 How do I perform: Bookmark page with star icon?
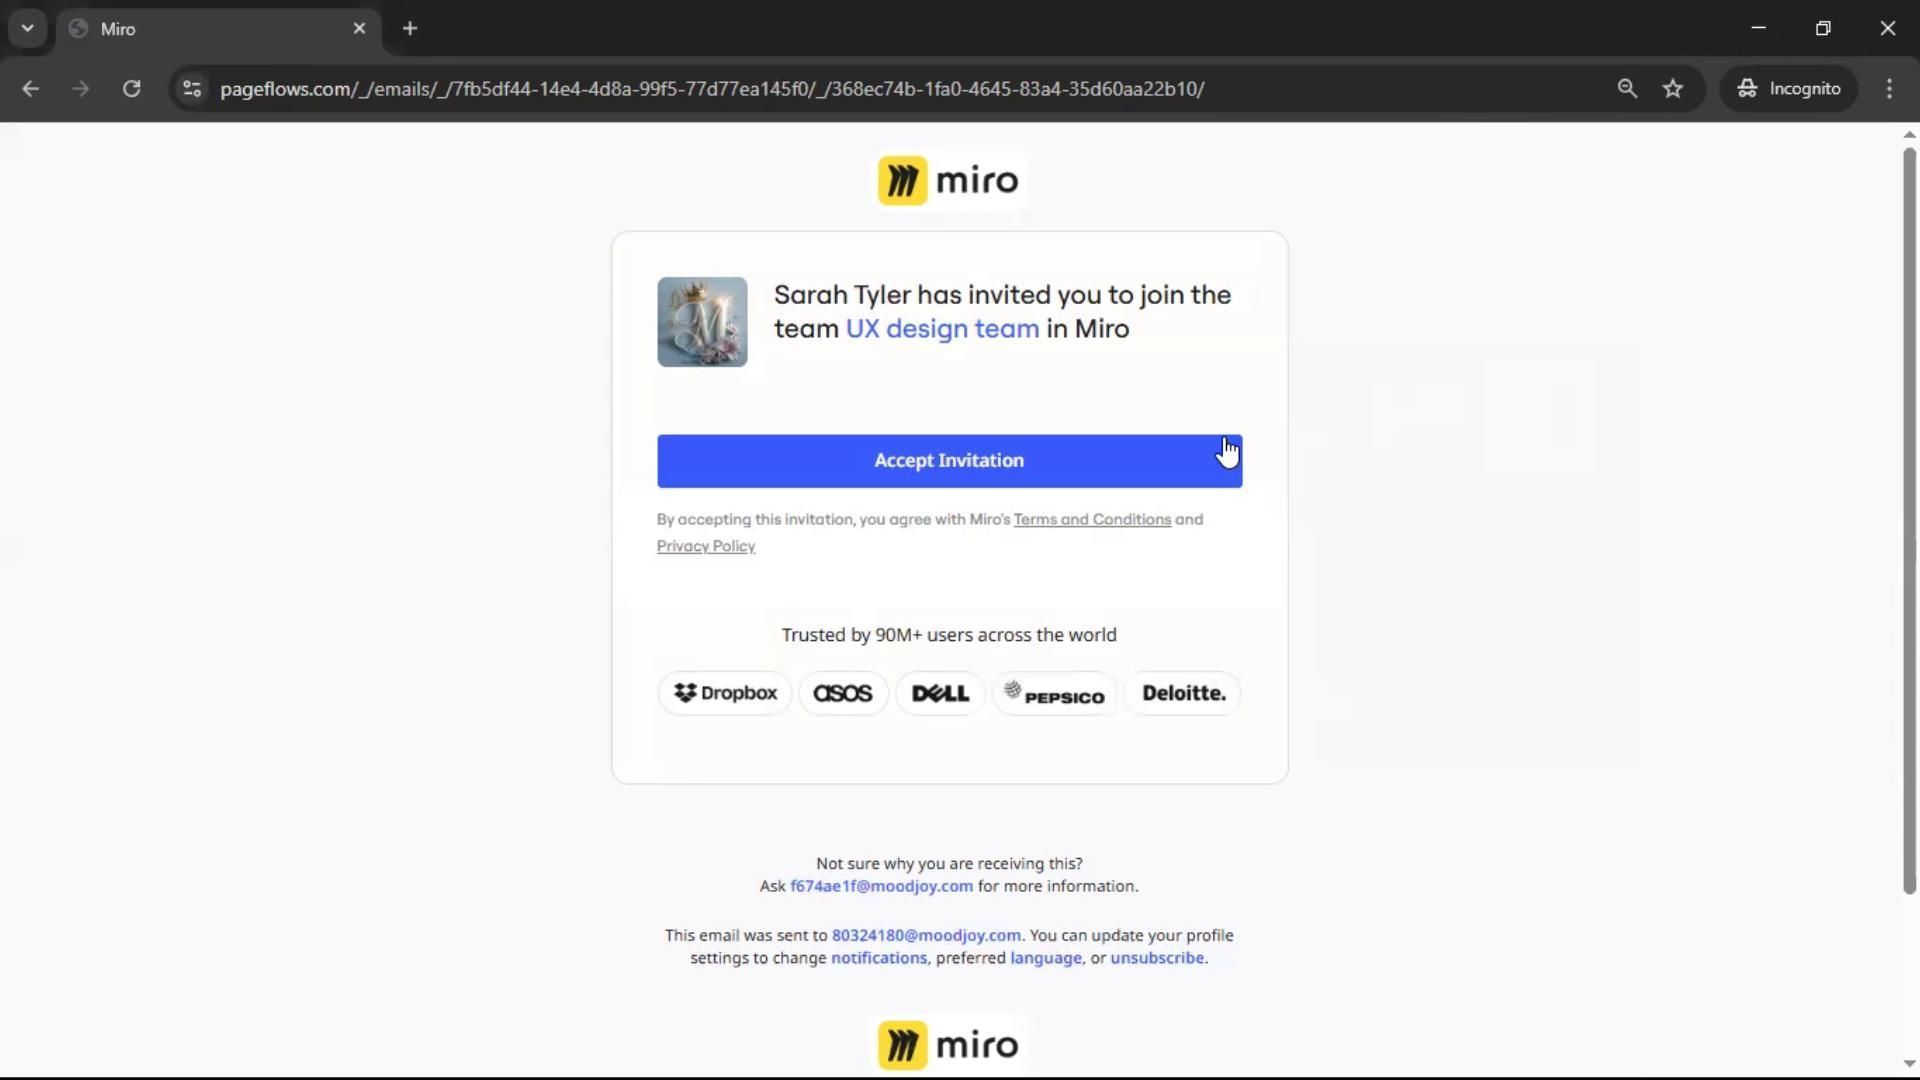tap(1673, 89)
